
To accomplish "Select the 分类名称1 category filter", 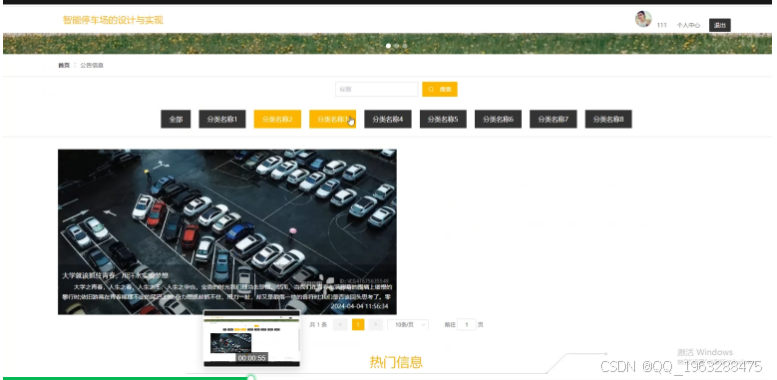I will click(222, 119).
